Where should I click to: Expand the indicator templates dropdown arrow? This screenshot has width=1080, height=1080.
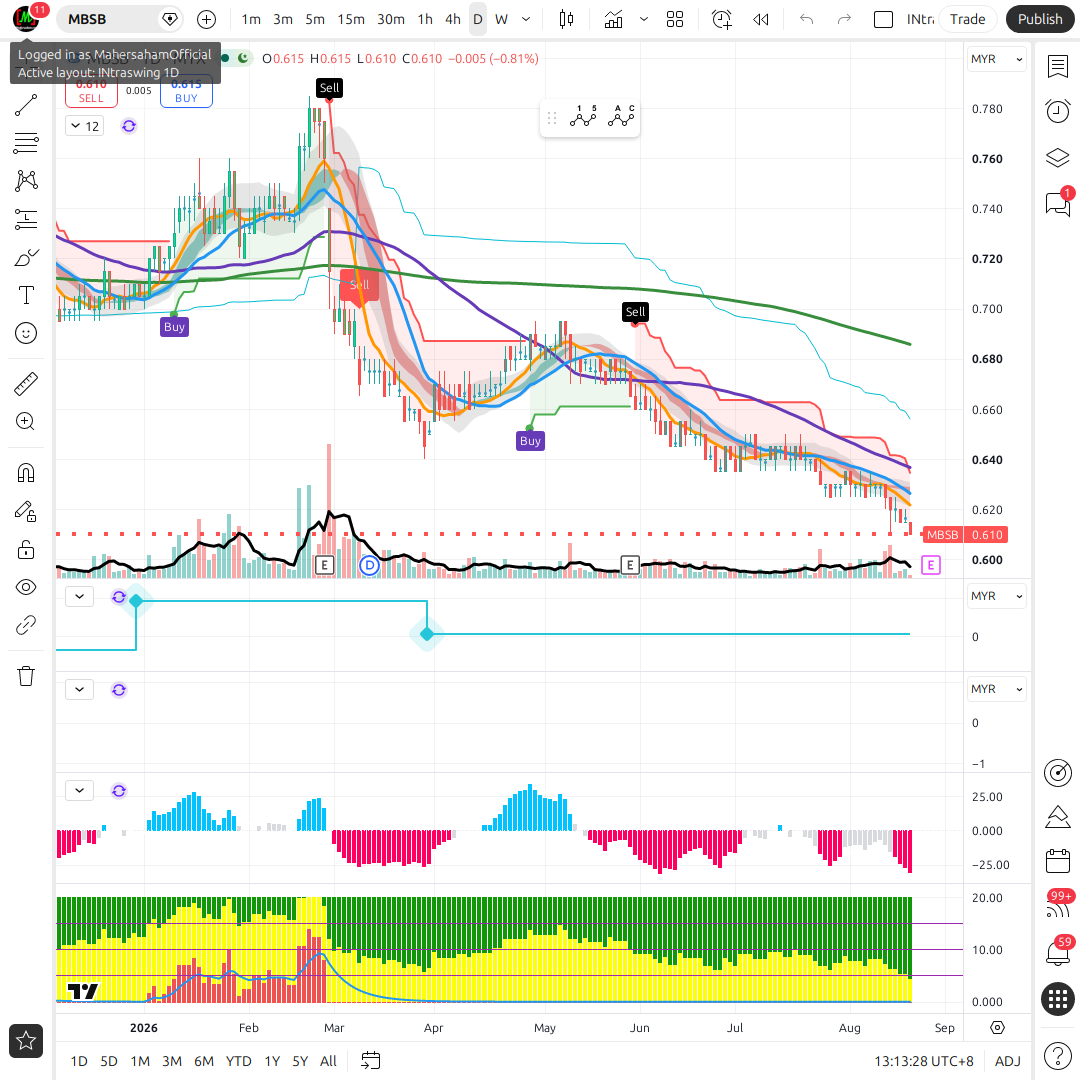click(x=644, y=19)
